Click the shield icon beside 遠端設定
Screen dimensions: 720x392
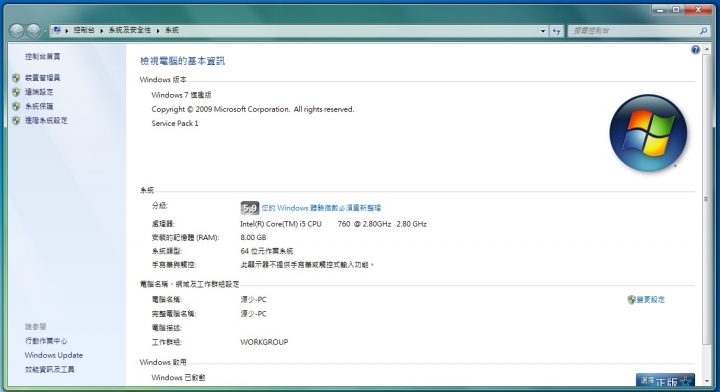(x=16, y=92)
